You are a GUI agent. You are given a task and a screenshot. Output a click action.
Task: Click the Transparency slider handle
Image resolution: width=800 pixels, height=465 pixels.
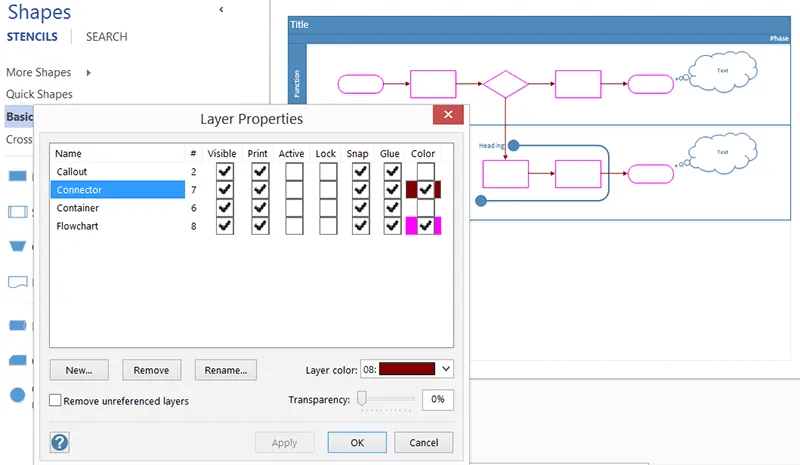click(x=362, y=398)
